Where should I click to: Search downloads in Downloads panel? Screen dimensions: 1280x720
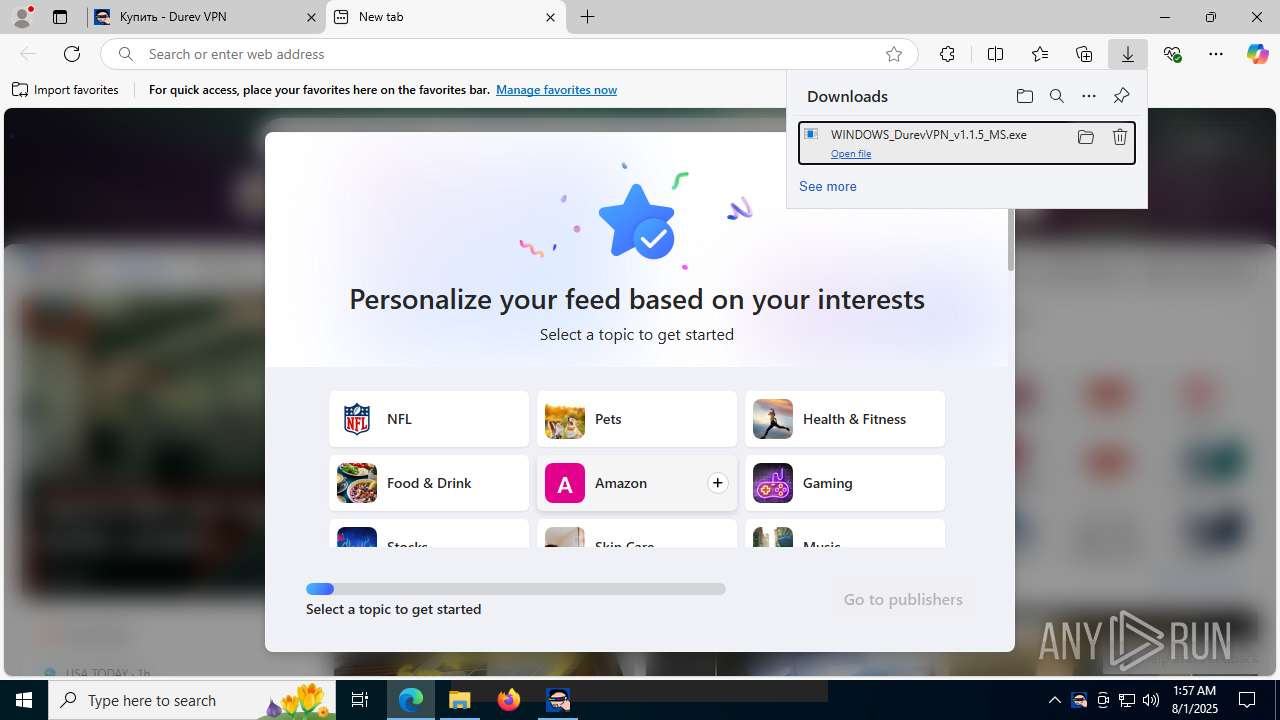pyautogui.click(x=1056, y=96)
